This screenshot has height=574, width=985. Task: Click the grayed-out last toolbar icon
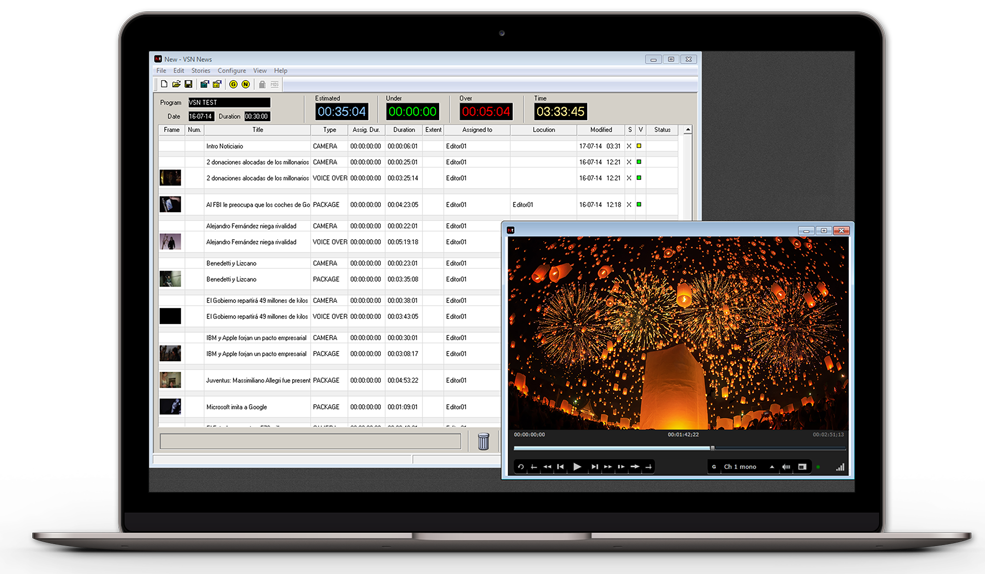pyautogui.click(x=275, y=84)
